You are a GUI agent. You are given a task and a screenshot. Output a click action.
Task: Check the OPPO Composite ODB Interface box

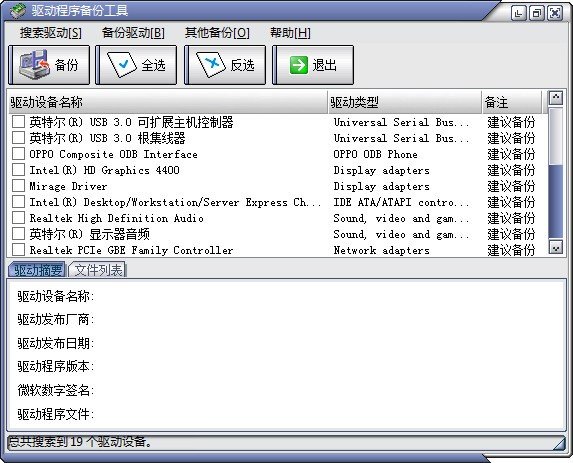point(18,154)
